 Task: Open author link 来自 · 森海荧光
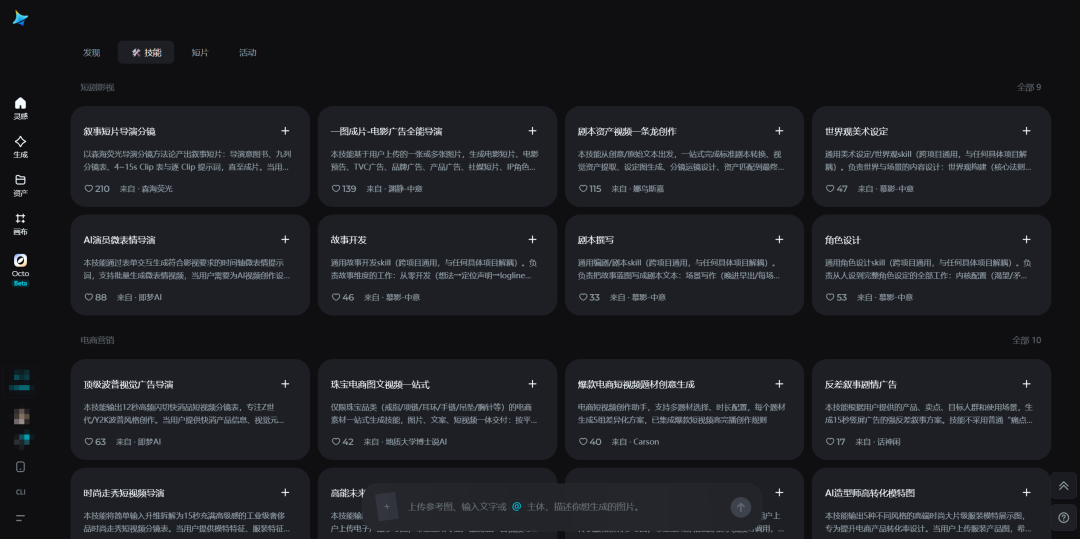click(x=146, y=189)
